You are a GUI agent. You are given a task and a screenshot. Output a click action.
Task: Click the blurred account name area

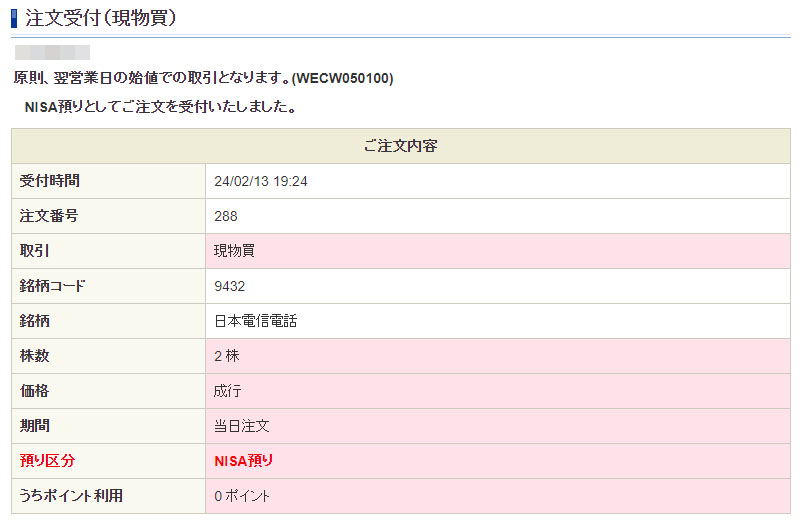click(x=52, y=52)
